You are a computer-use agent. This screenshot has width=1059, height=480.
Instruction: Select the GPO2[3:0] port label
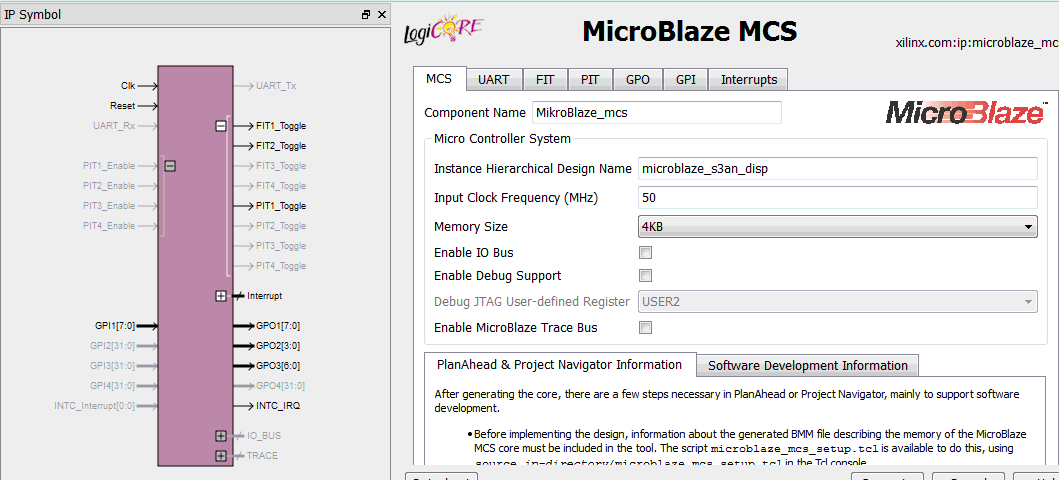point(278,346)
